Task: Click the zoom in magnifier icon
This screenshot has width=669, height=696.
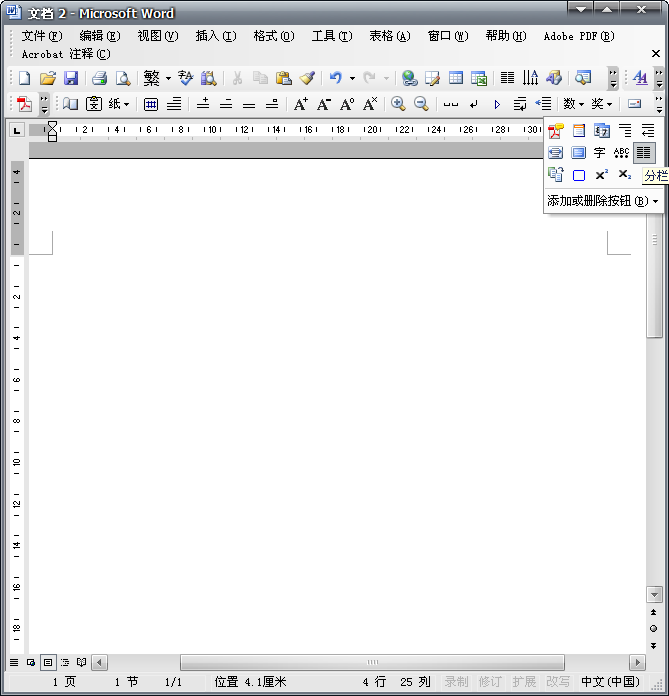Action: point(398,104)
